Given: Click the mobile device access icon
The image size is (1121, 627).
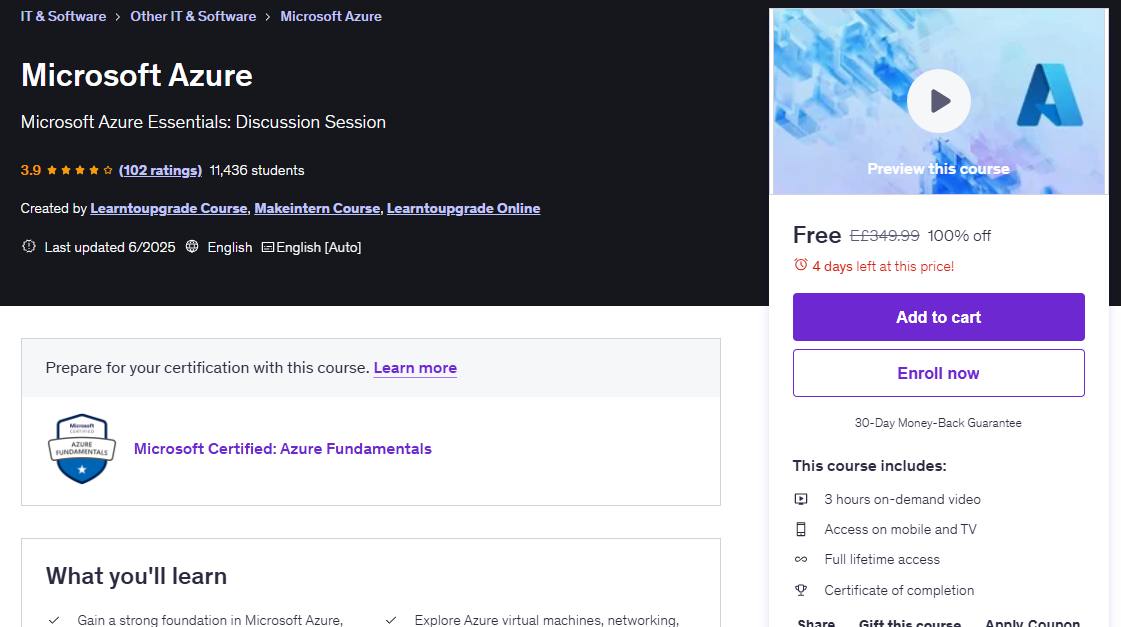Looking at the screenshot, I should tap(801, 529).
